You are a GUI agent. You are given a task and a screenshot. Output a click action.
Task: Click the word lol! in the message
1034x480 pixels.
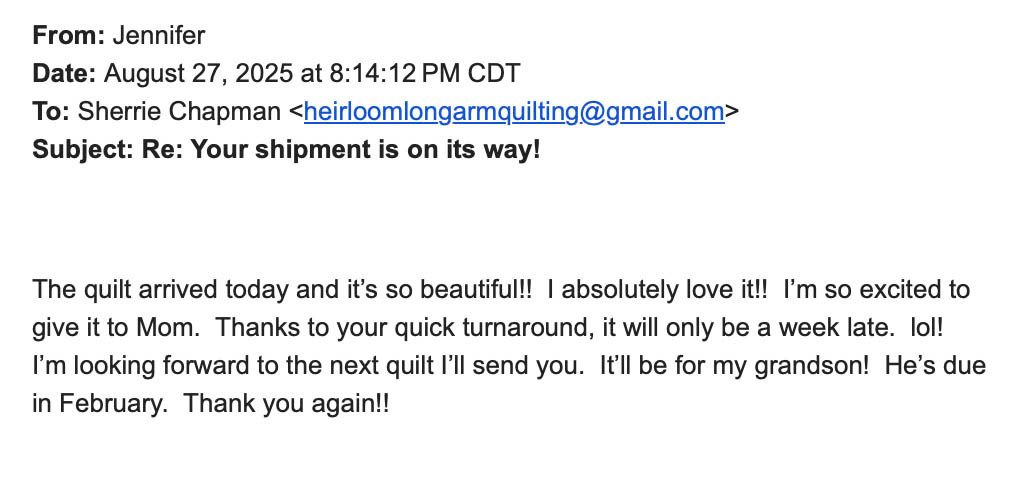tap(927, 328)
